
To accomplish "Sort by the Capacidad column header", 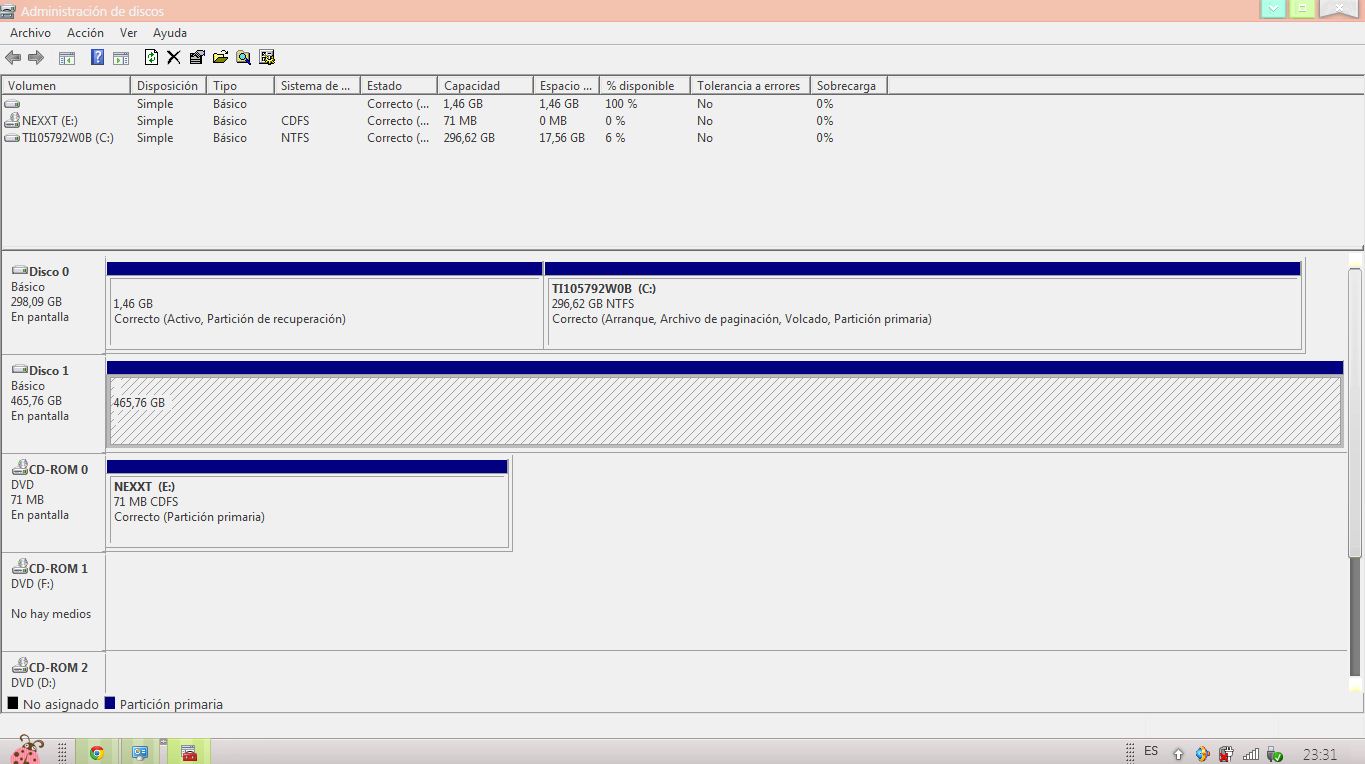I will point(485,86).
